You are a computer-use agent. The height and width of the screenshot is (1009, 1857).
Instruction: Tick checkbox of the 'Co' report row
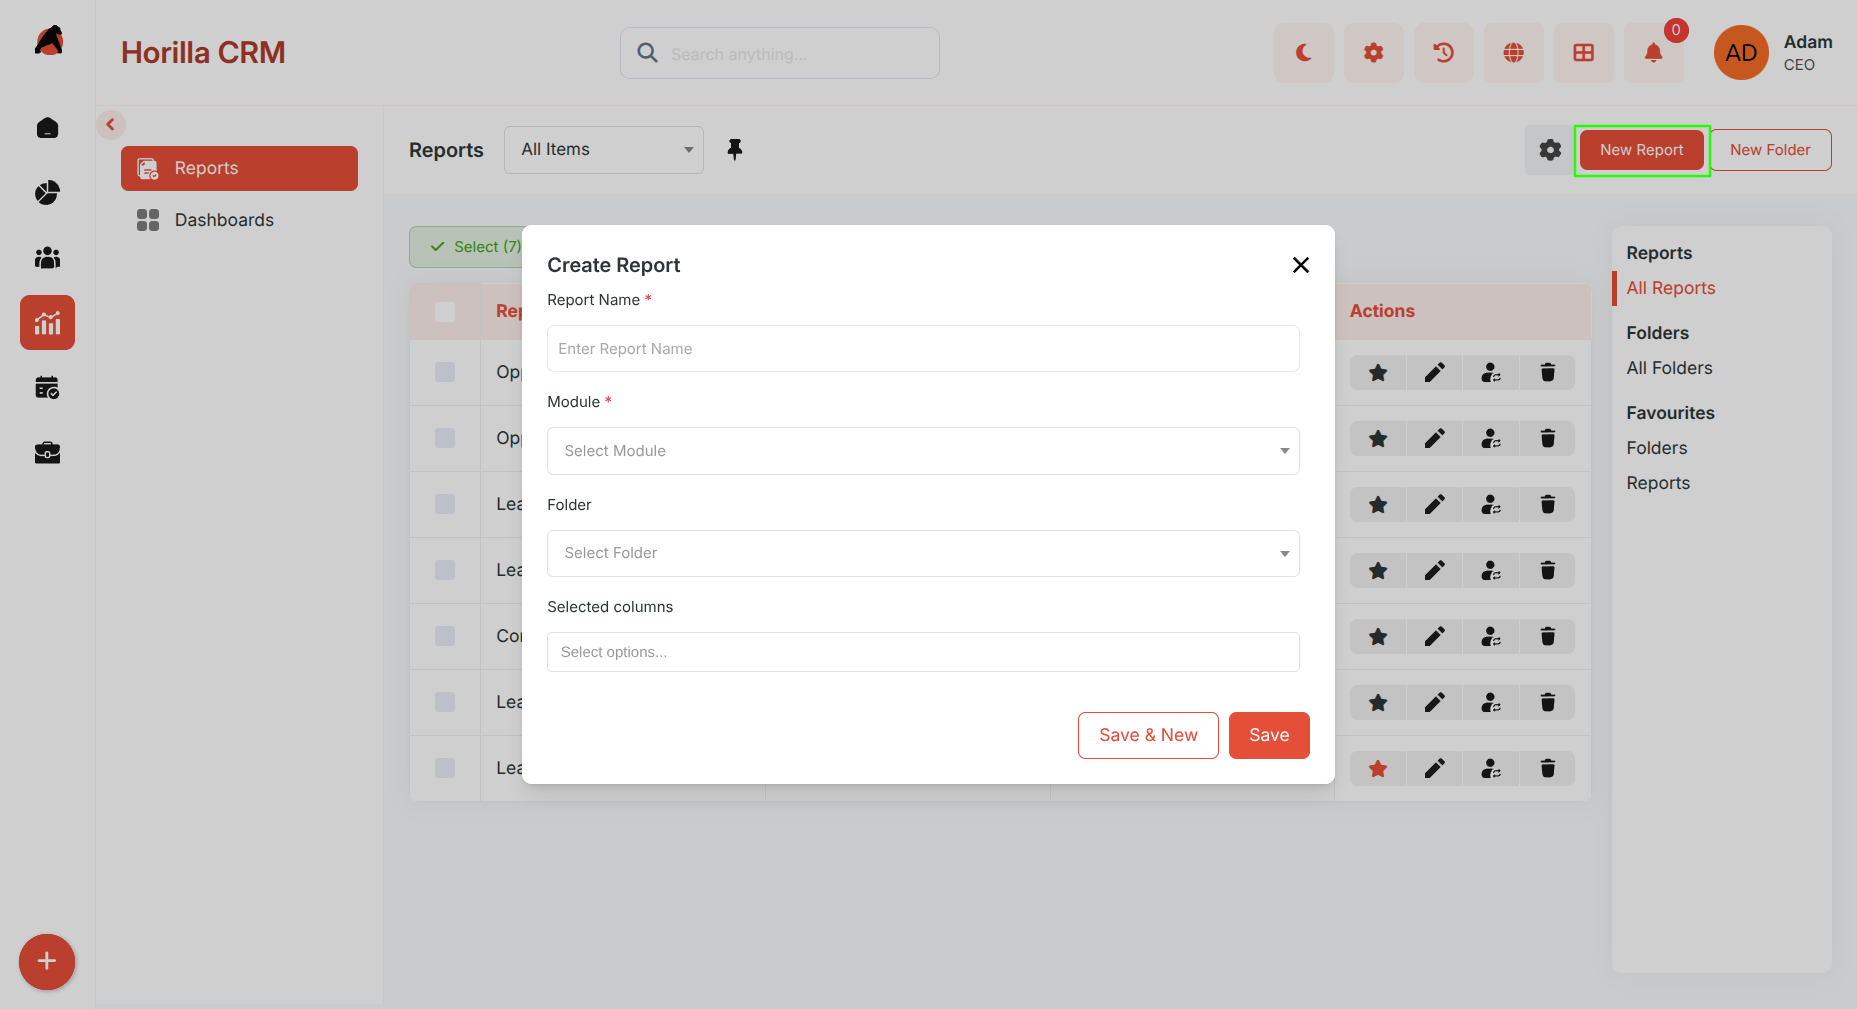(445, 636)
